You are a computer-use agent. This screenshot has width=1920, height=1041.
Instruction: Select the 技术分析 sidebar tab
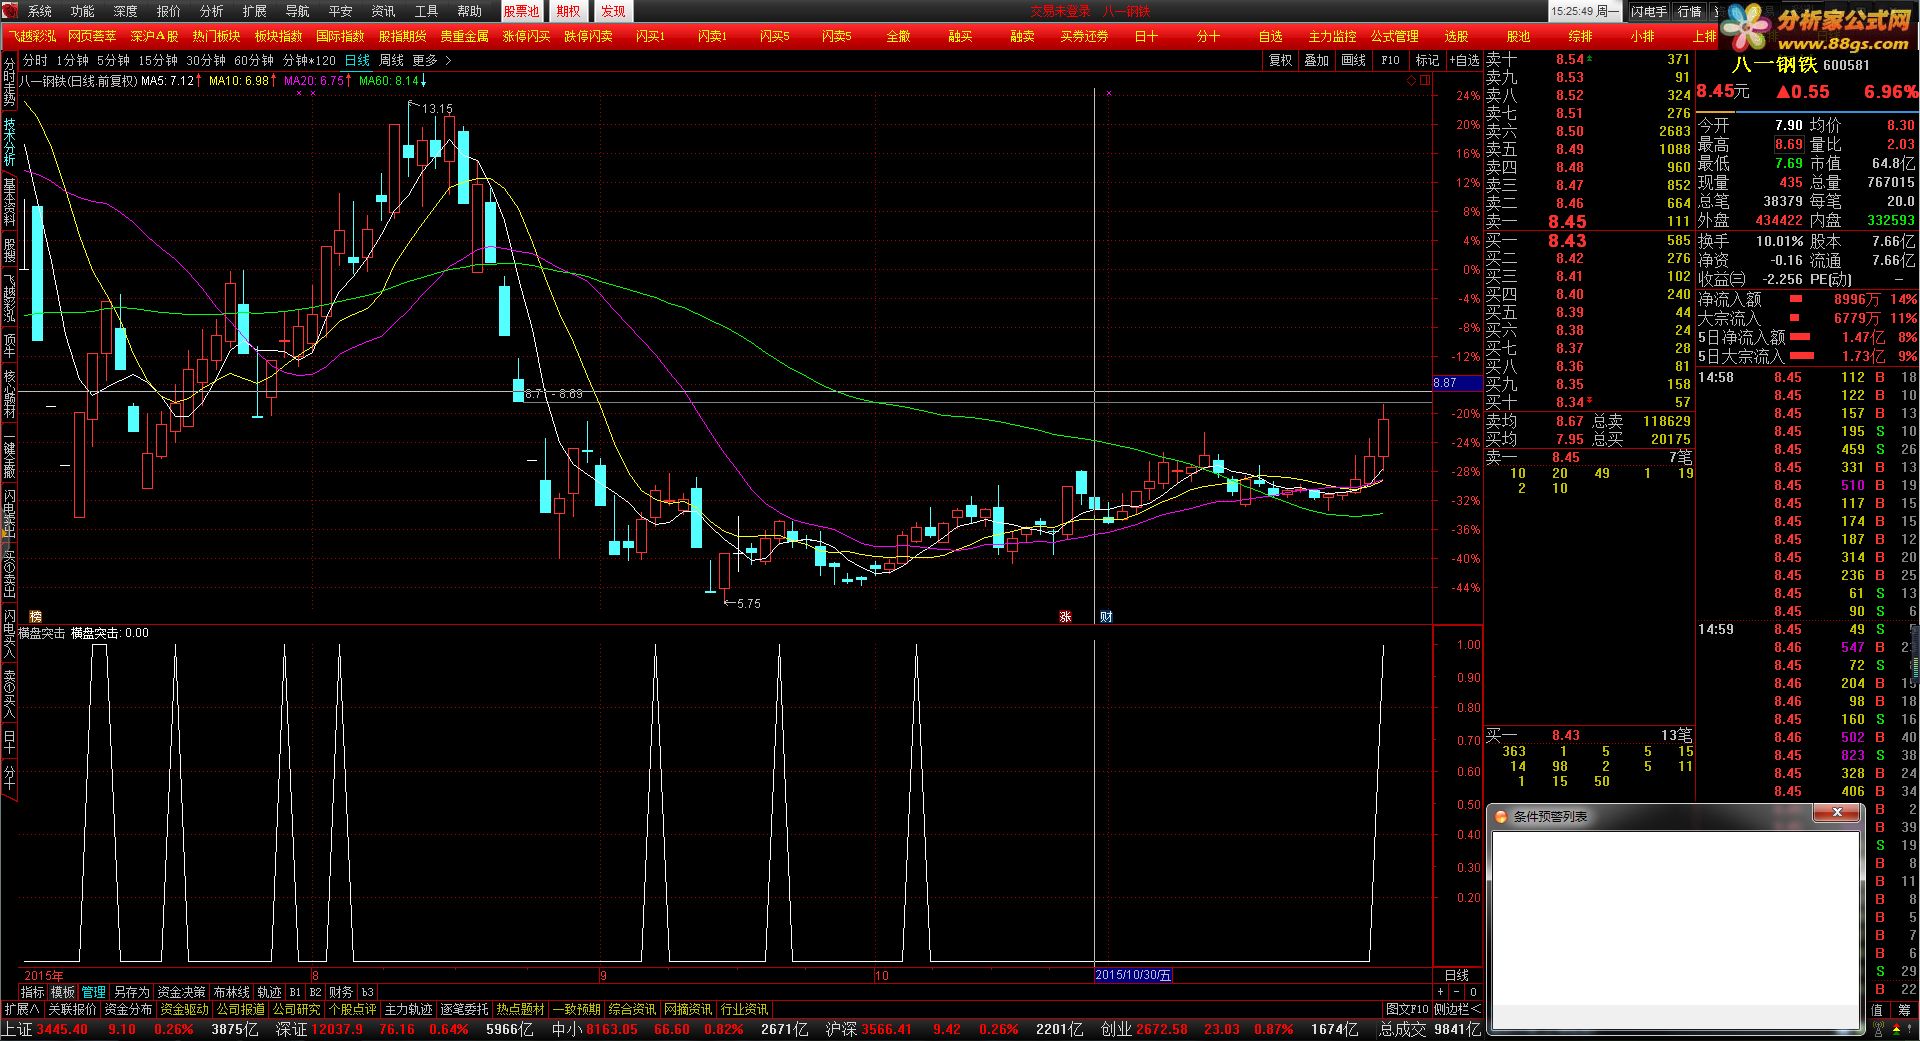(x=9, y=143)
